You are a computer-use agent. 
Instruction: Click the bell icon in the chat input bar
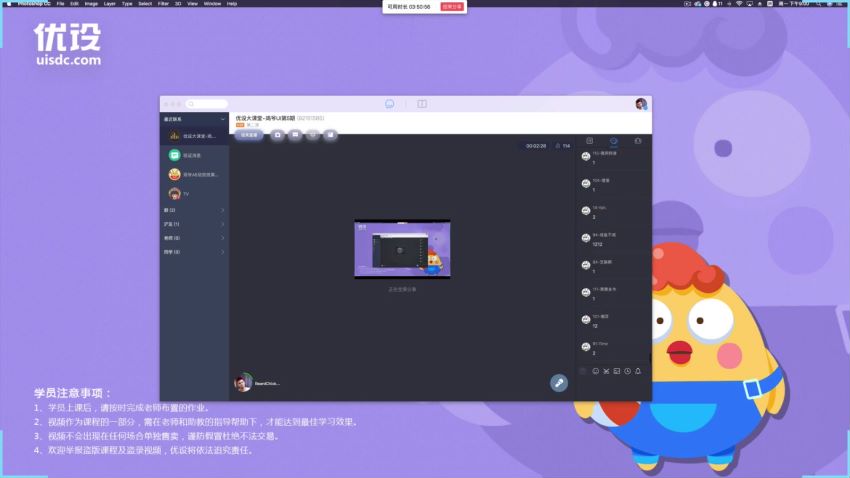pos(638,371)
